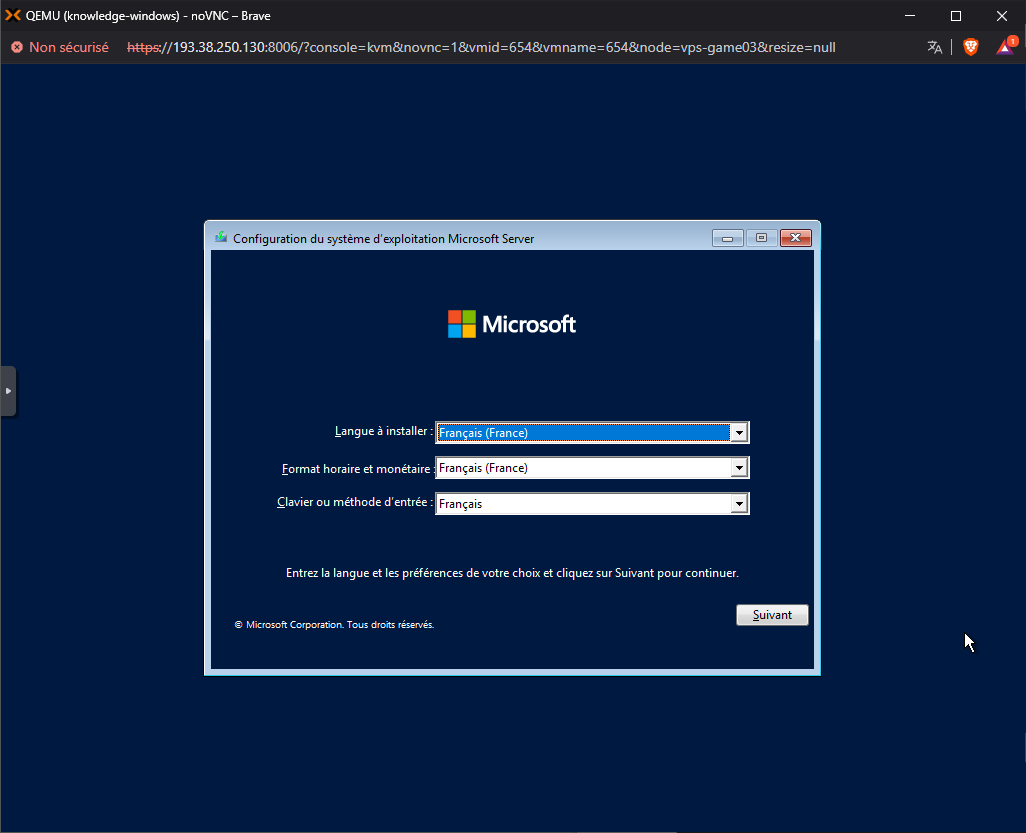This screenshot has width=1026, height=833.
Task: Click the 'Entrez la langue et les préférences' instruction text
Action: point(512,573)
